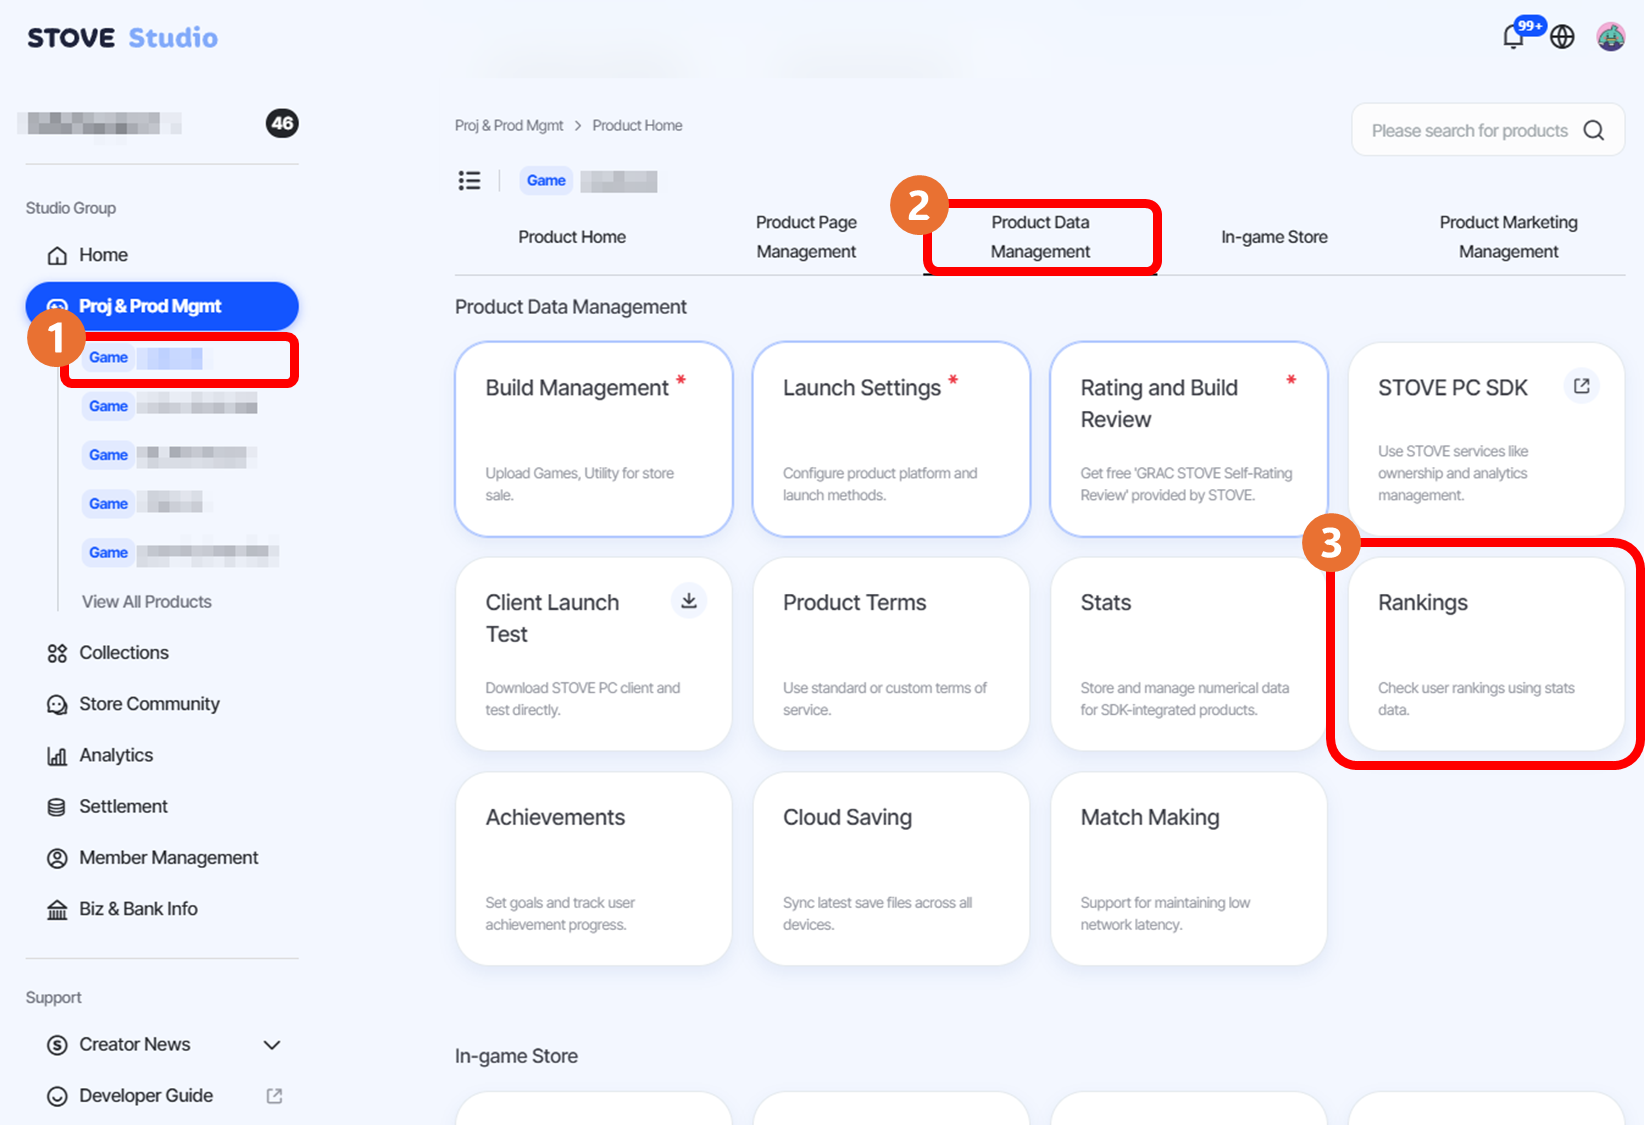Click the Developer Guide smiley icon
The width and height of the screenshot is (1645, 1125).
(x=57, y=1096)
